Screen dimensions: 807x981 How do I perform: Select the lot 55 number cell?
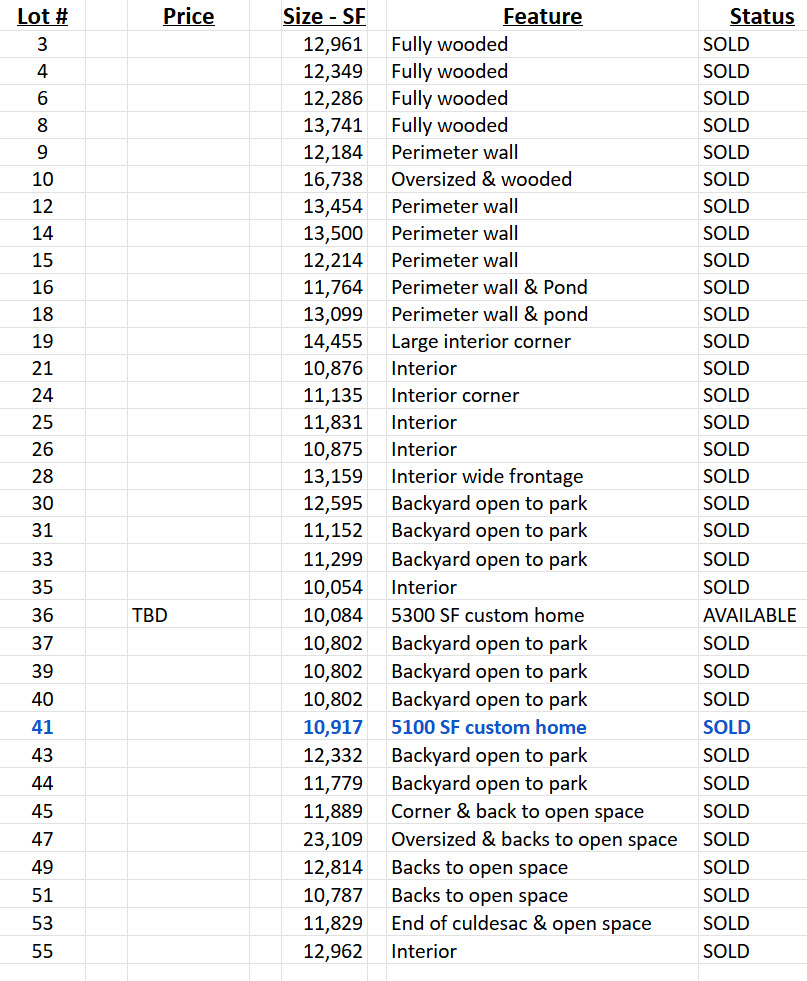tap(43, 951)
